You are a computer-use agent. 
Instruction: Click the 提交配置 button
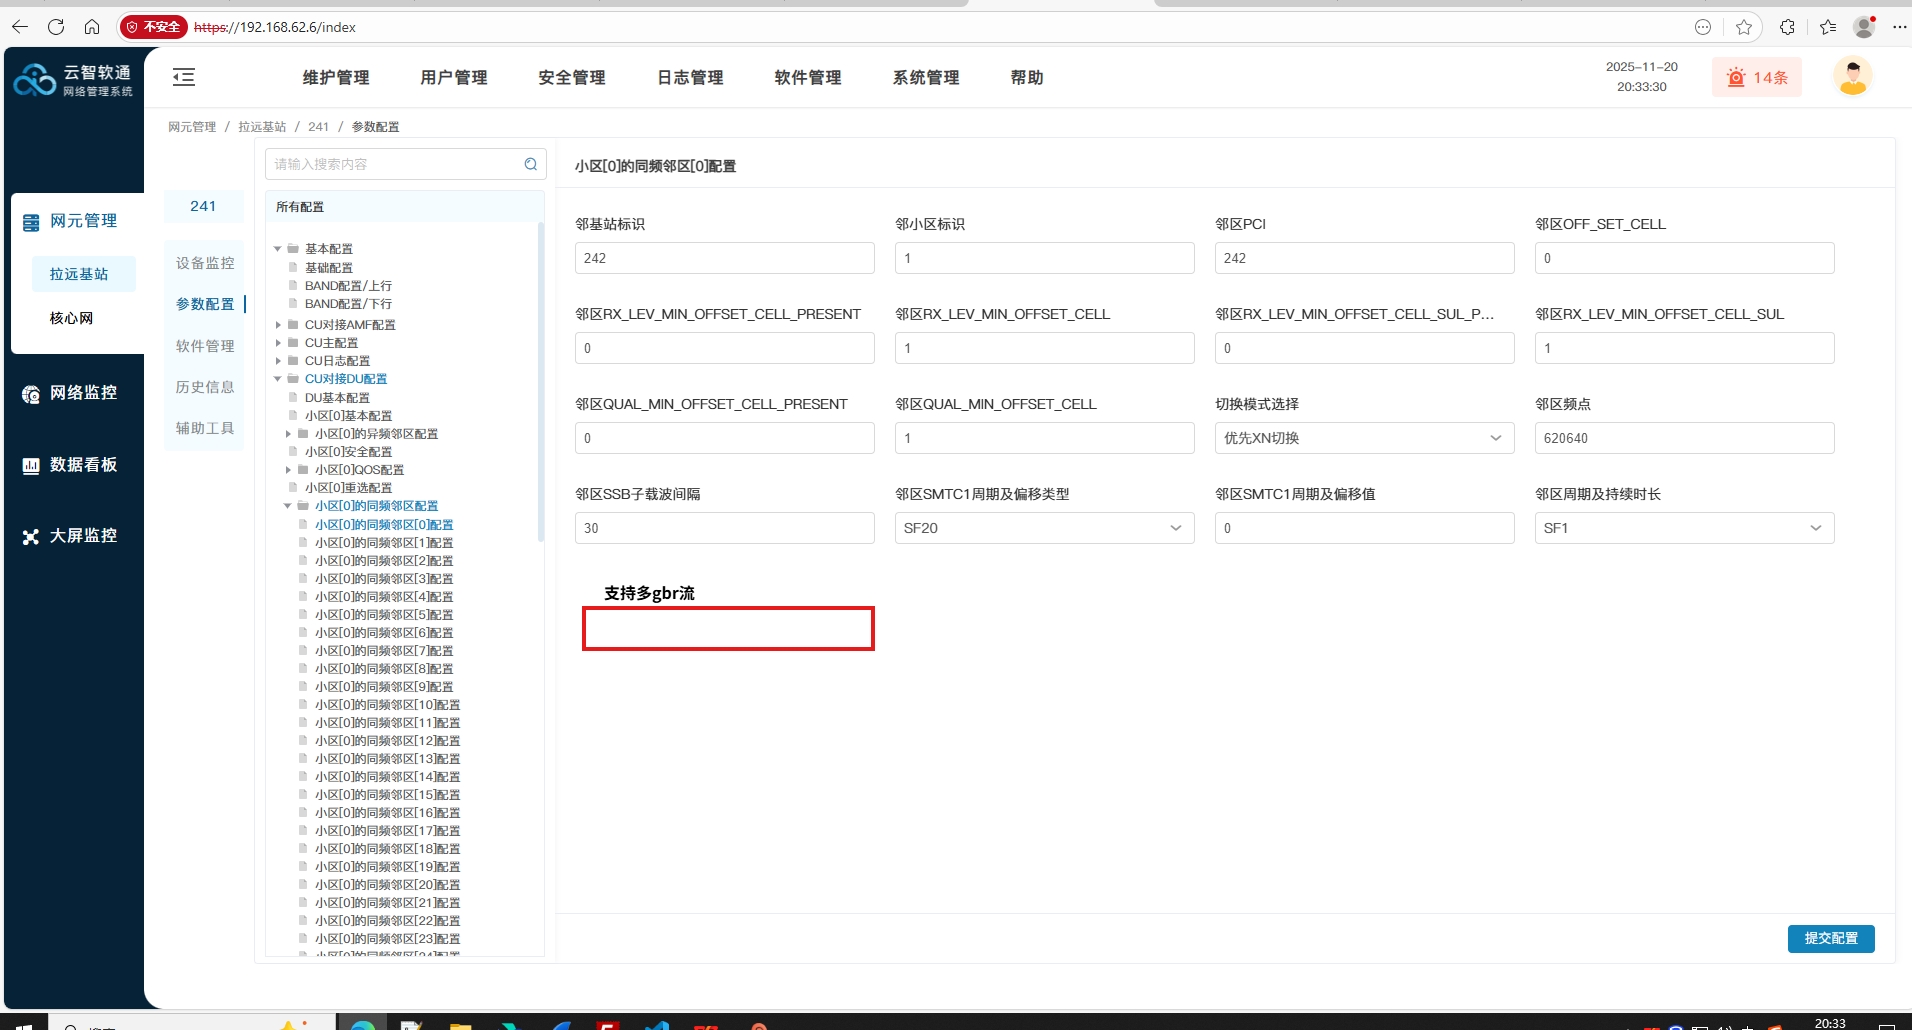pos(1830,938)
